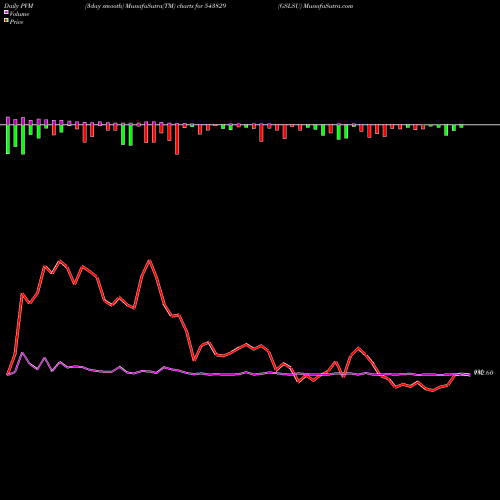Click the latest price value label at line end
The width and height of the screenshot is (500, 500).
click(x=483, y=373)
